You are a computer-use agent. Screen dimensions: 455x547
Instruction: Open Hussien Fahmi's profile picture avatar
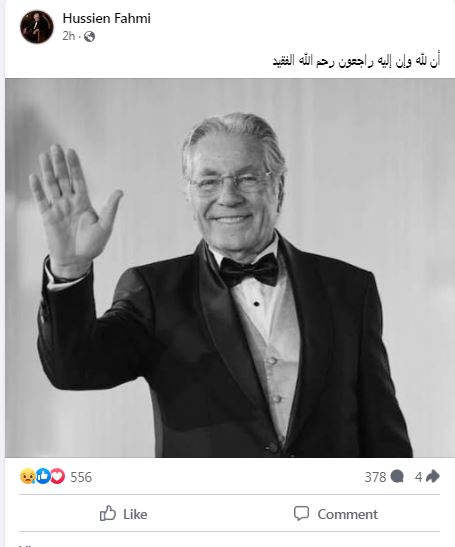37,27
